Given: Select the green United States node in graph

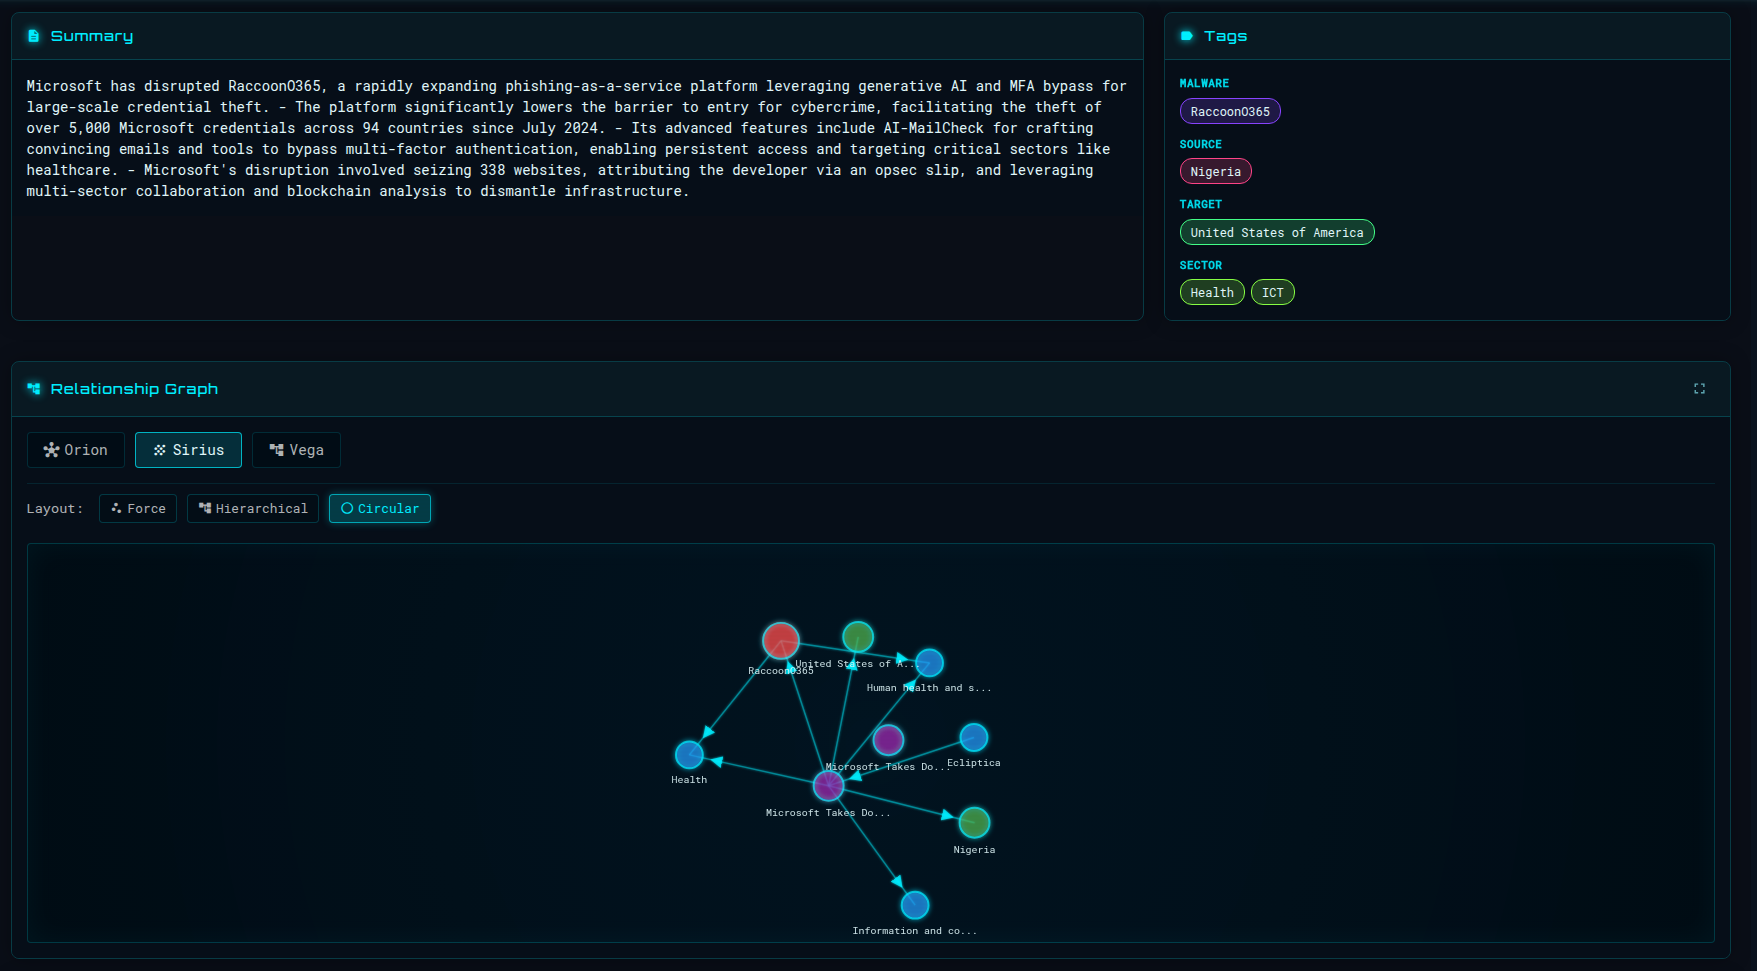Looking at the screenshot, I should (x=858, y=637).
